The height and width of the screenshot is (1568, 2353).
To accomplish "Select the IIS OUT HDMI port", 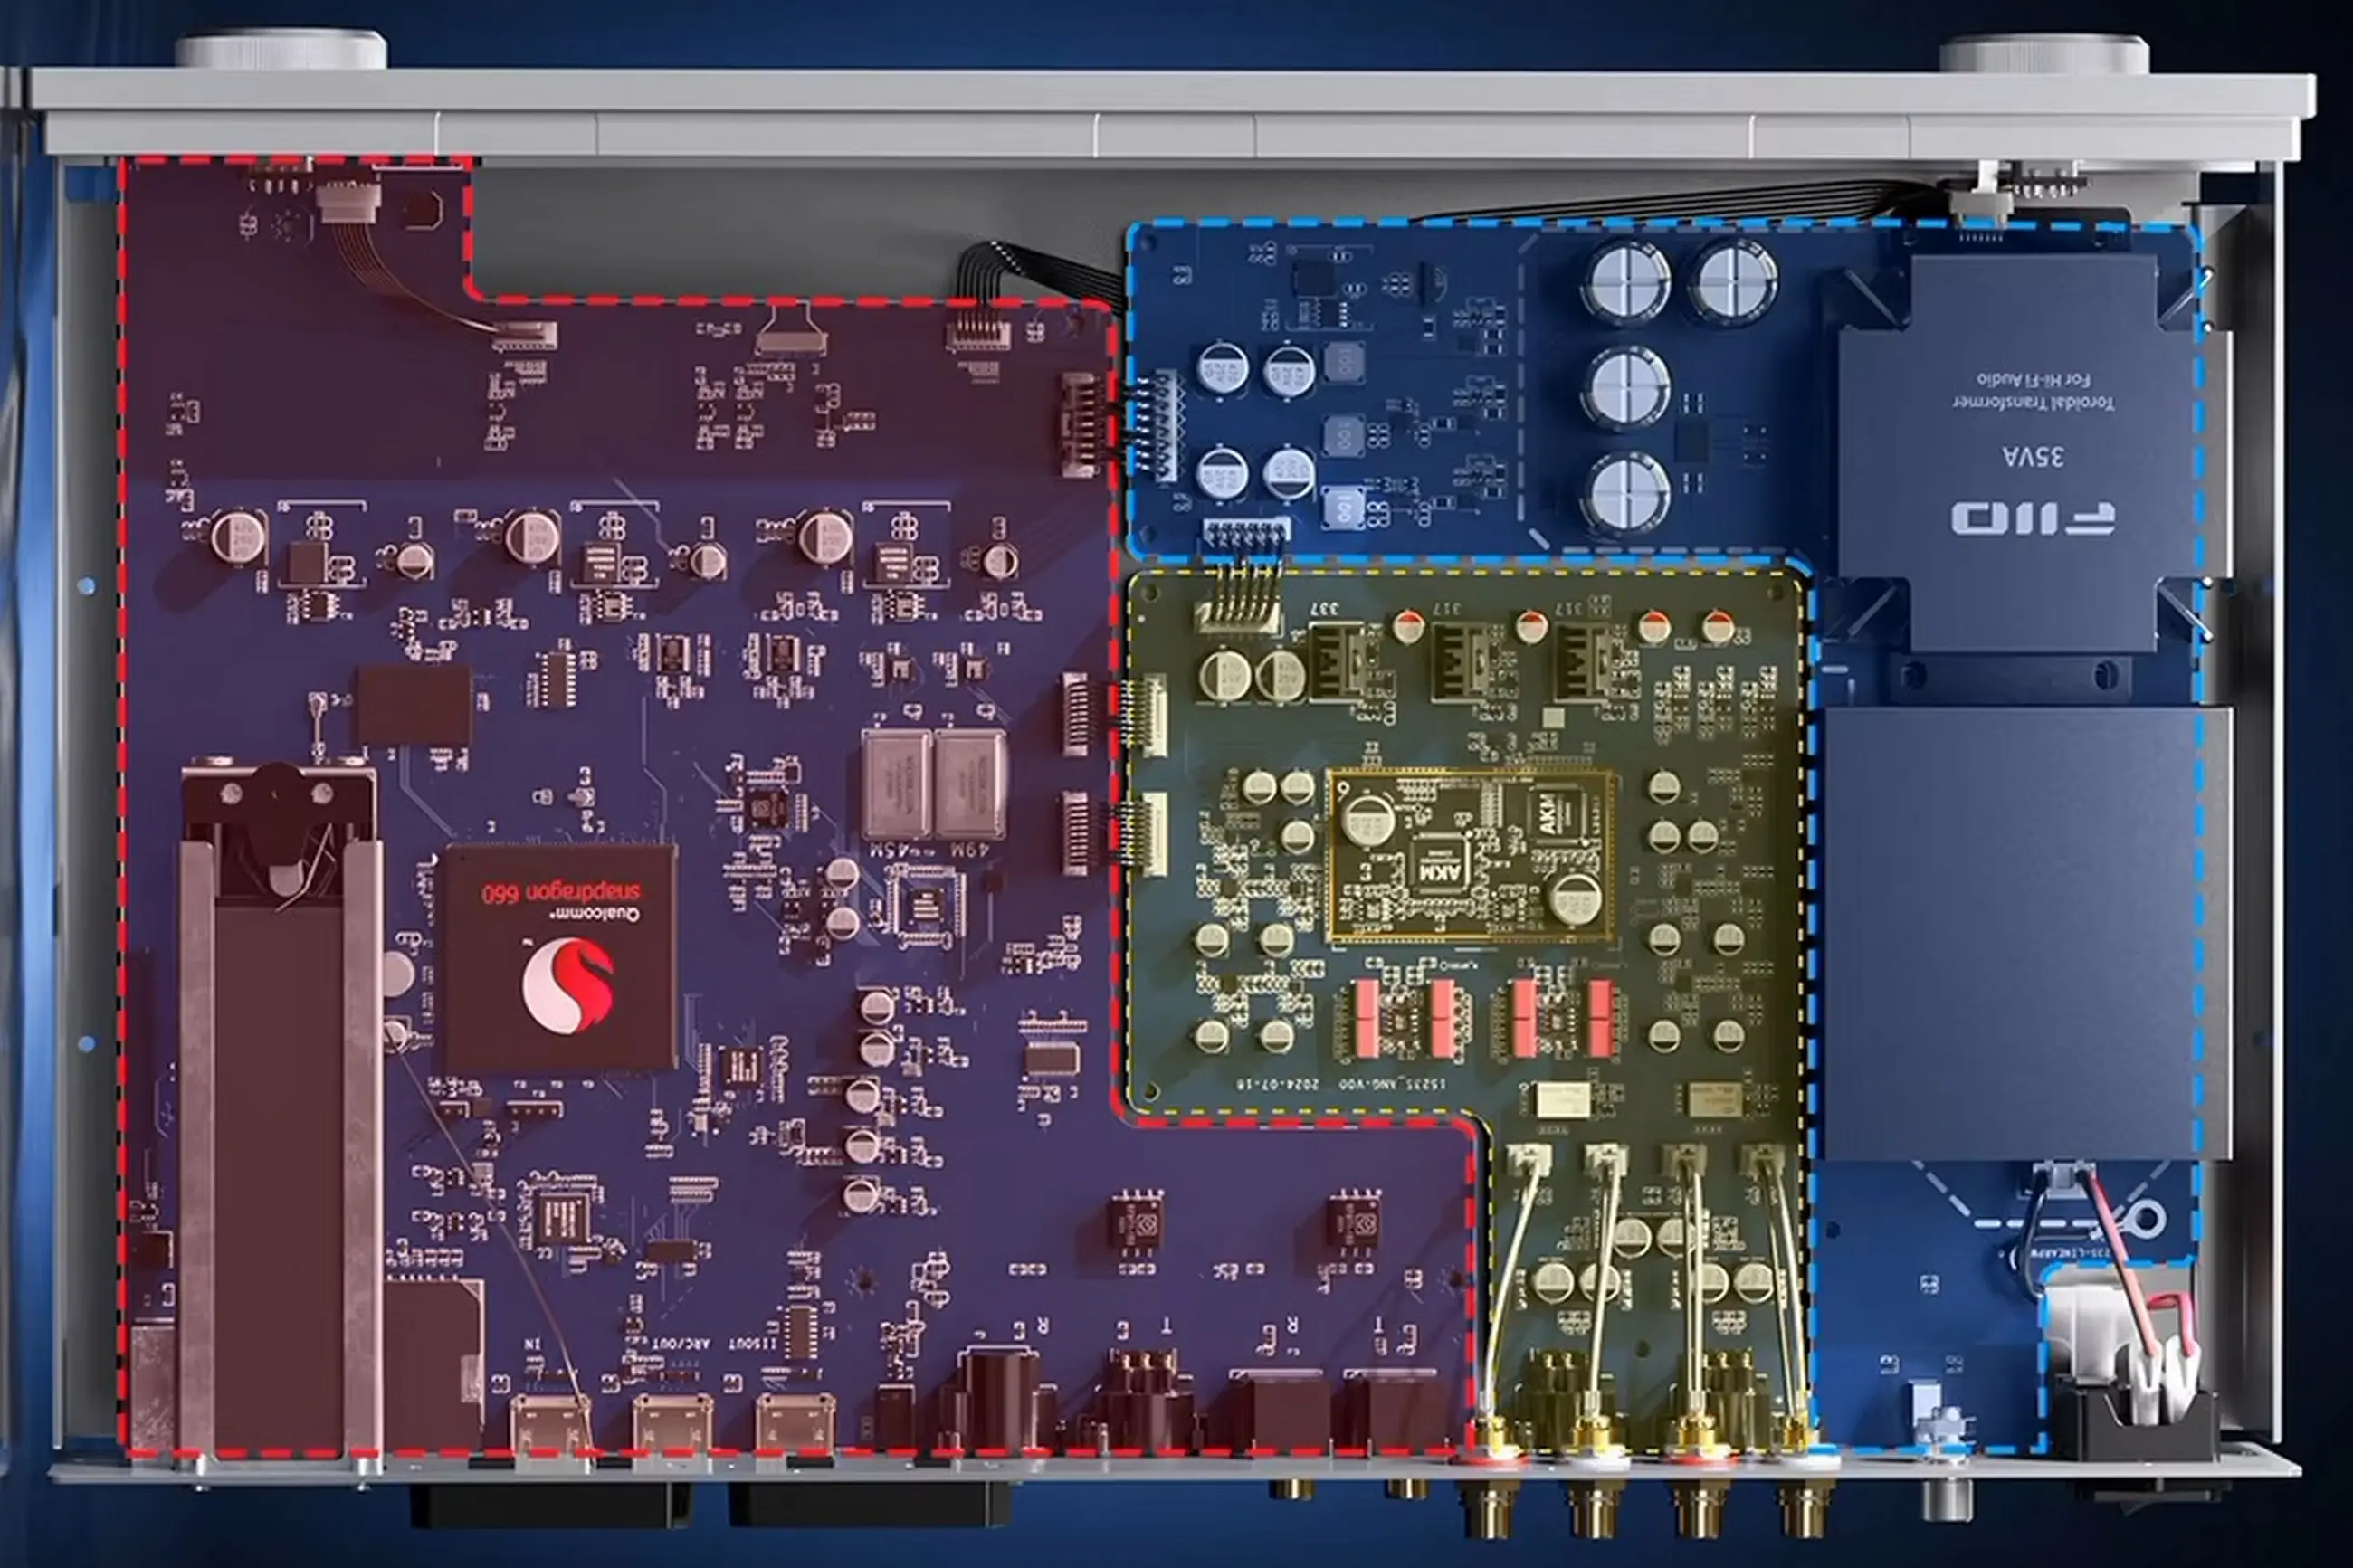I will click(x=795, y=1425).
